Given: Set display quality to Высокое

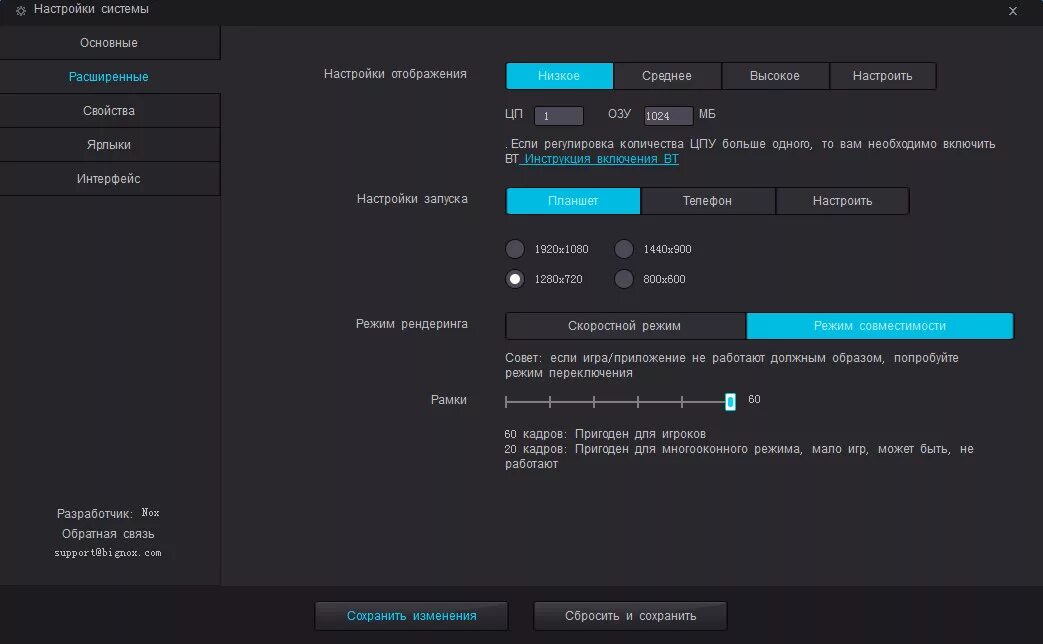Looking at the screenshot, I should pos(775,76).
